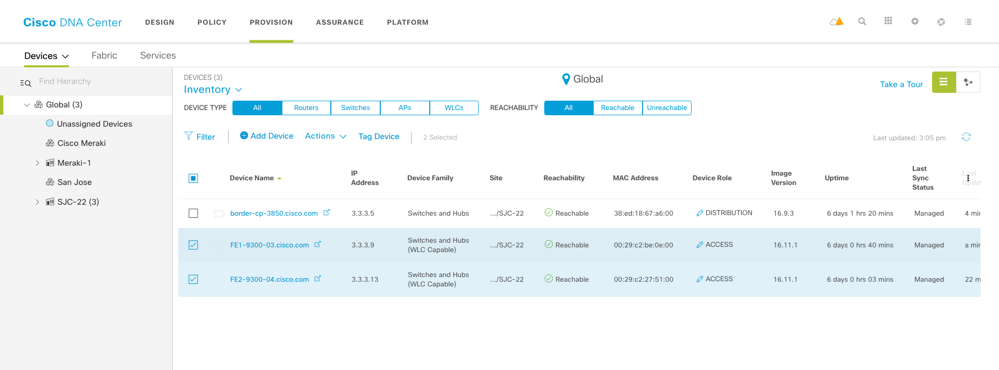
Task: Open border-cp-3850 external link icon
Action: pyautogui.click(x=327, y=213)
